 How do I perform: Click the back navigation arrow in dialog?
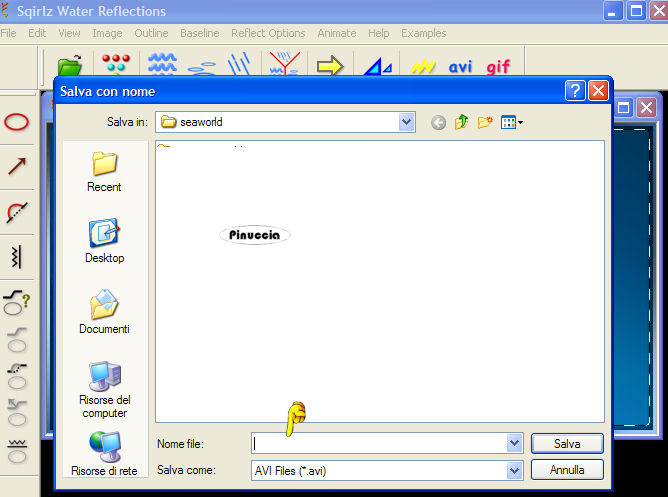(x=438, y=123)
